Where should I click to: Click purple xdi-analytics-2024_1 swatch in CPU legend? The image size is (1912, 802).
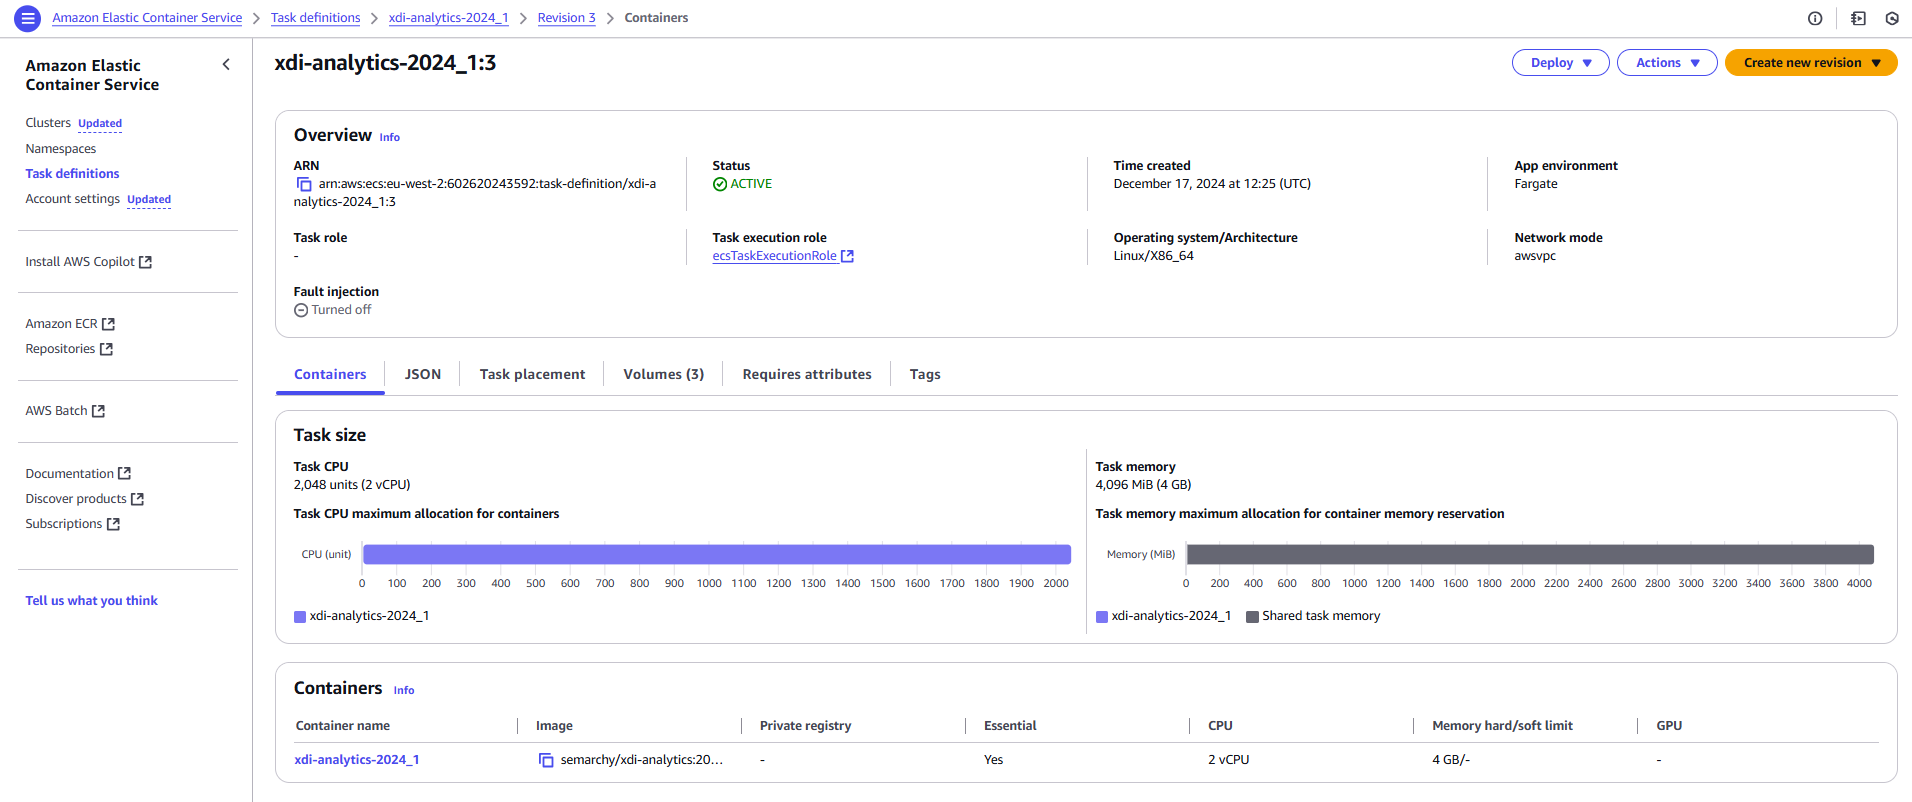coord(300,617)
